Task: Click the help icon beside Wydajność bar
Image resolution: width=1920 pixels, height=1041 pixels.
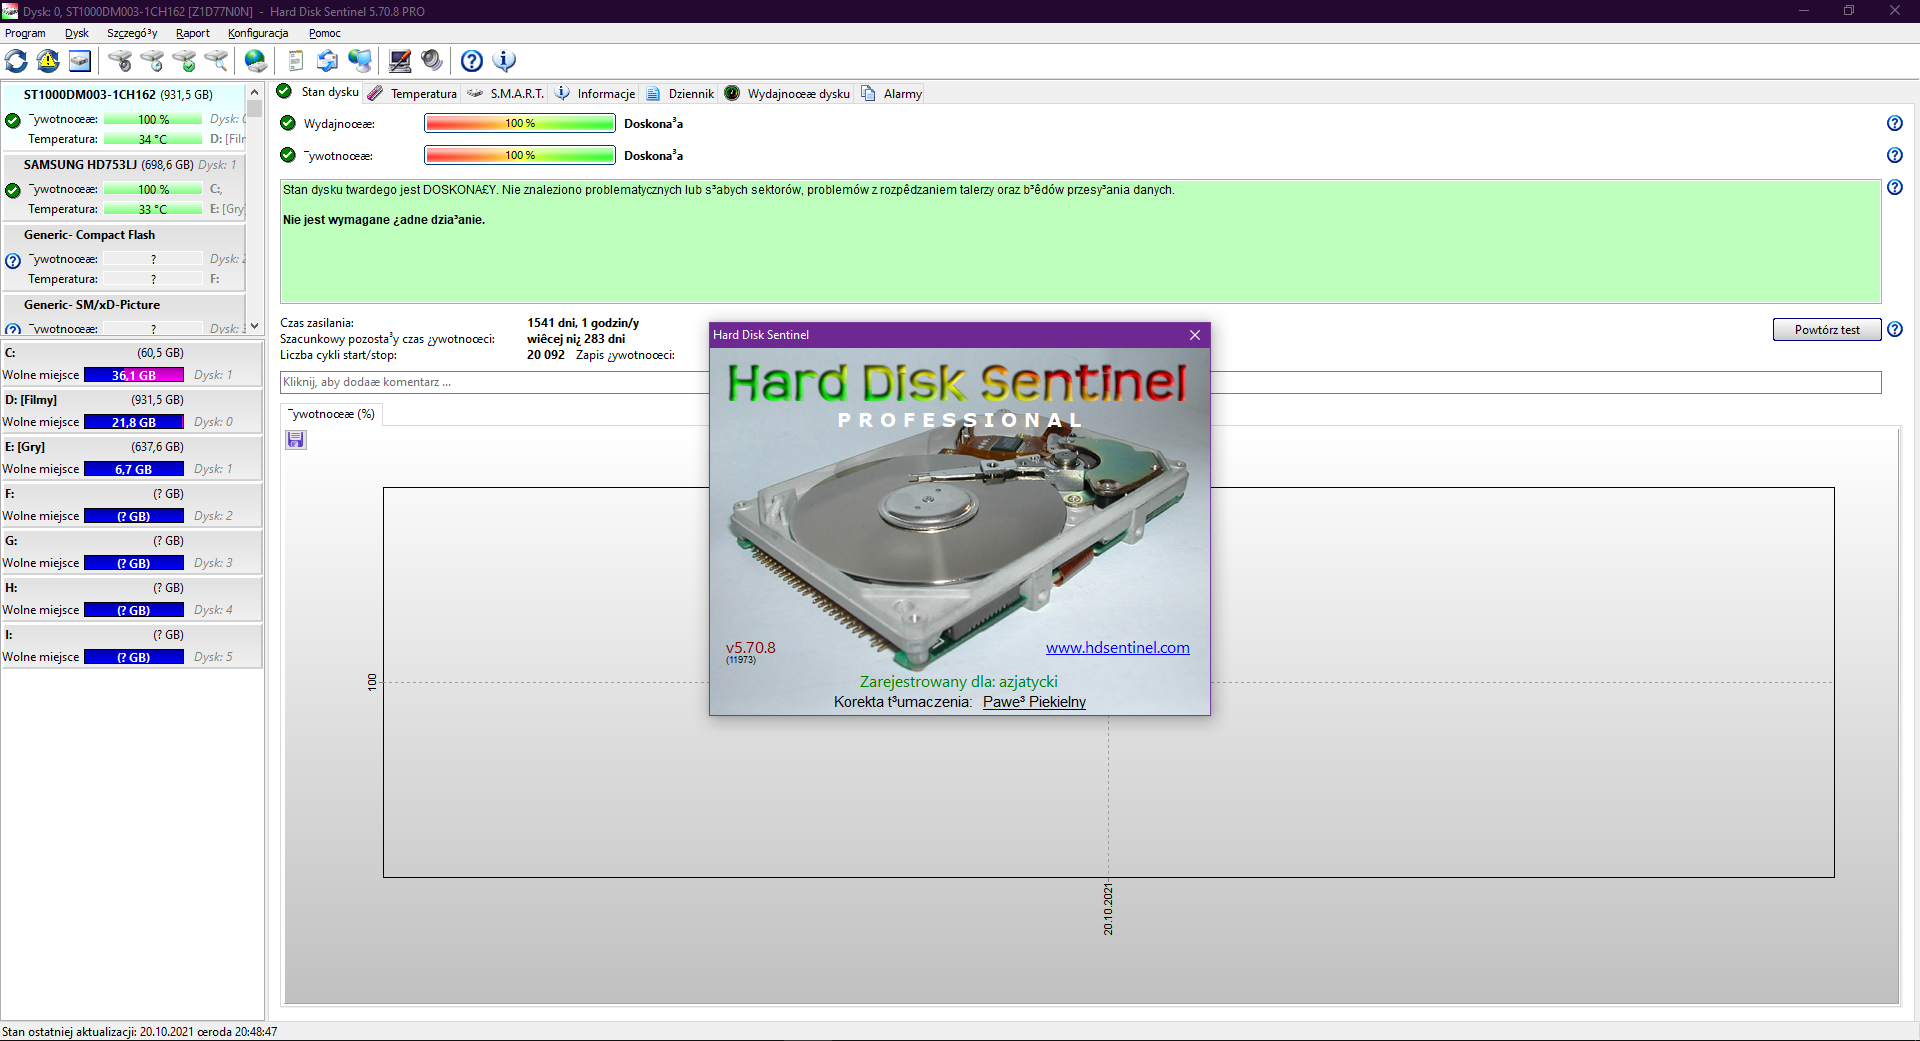Action: pyautogui.click(x=1895, y=123)
